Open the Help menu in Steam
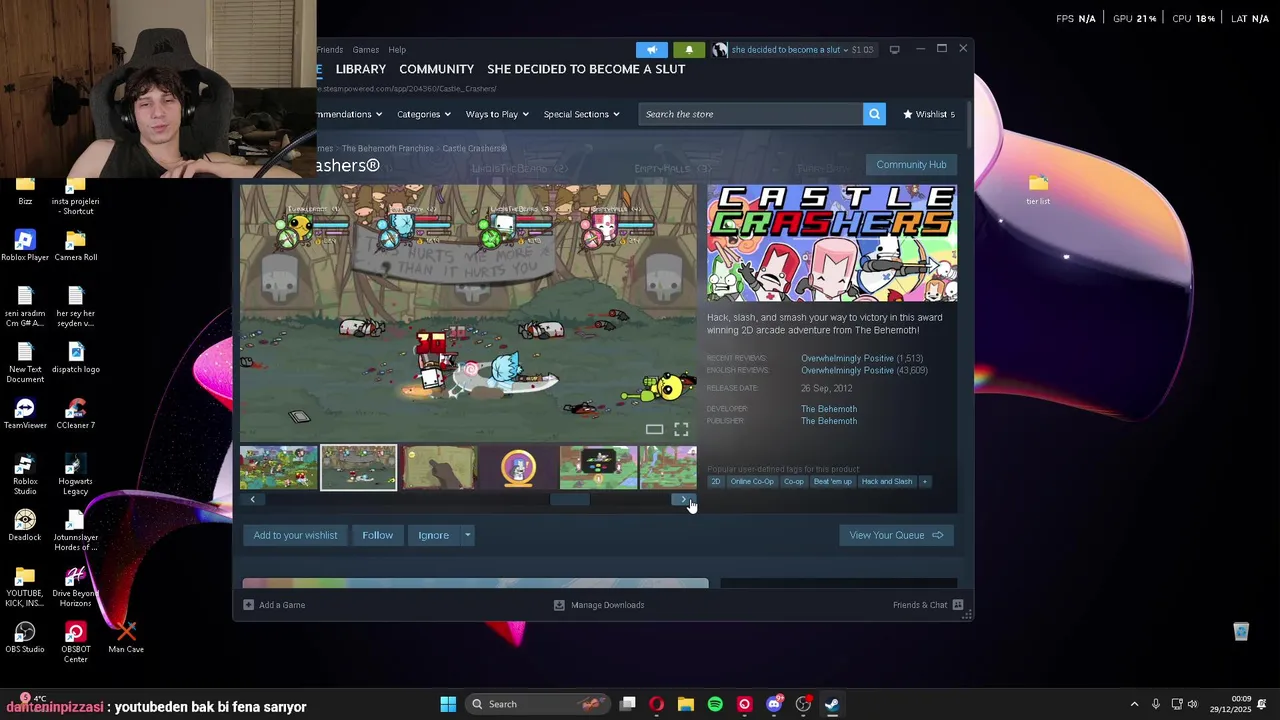1280x720 pixels. 397,50
